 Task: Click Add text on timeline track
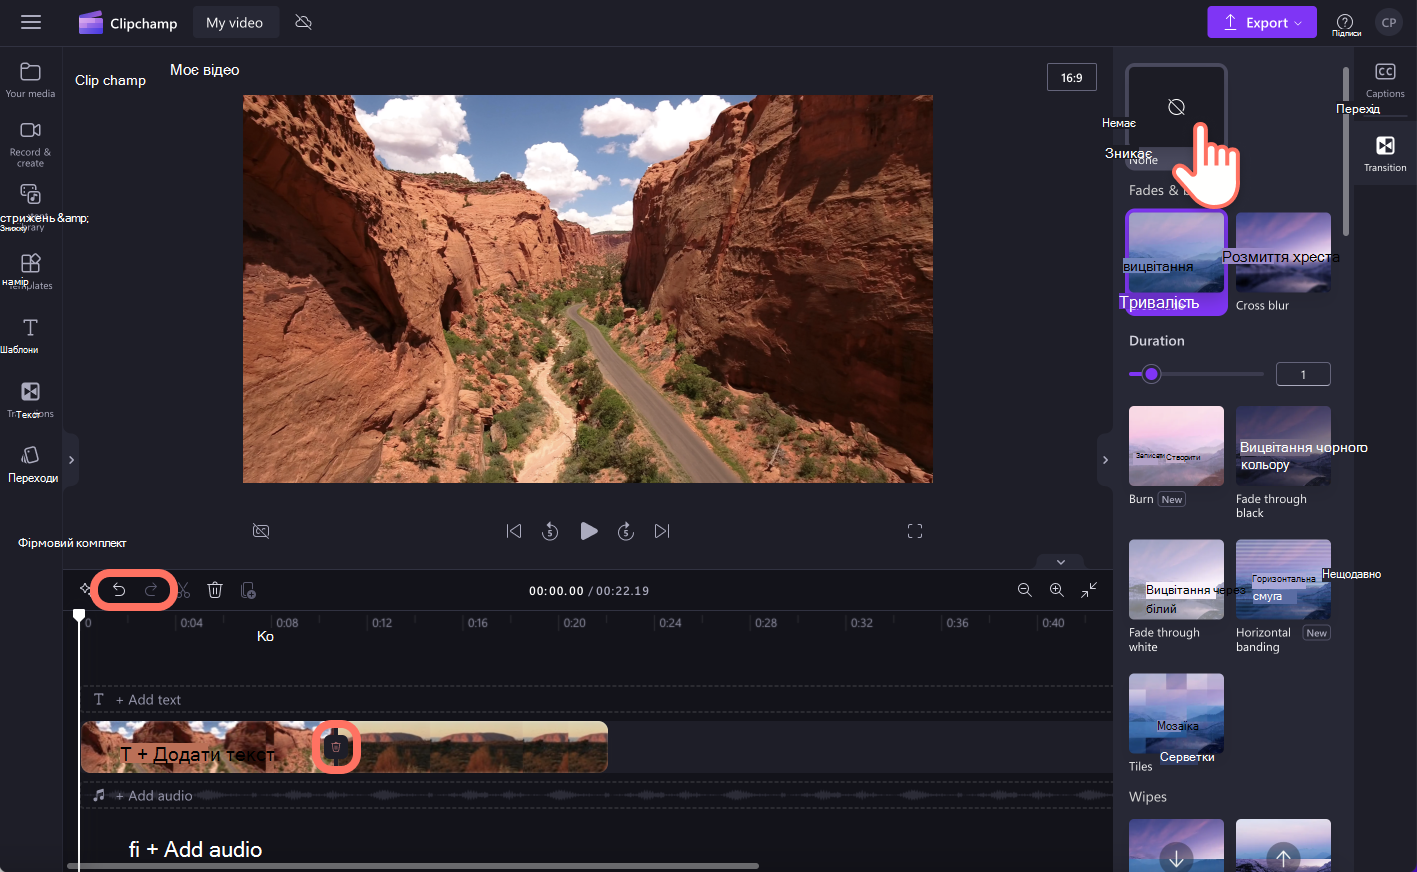(148, 700)
